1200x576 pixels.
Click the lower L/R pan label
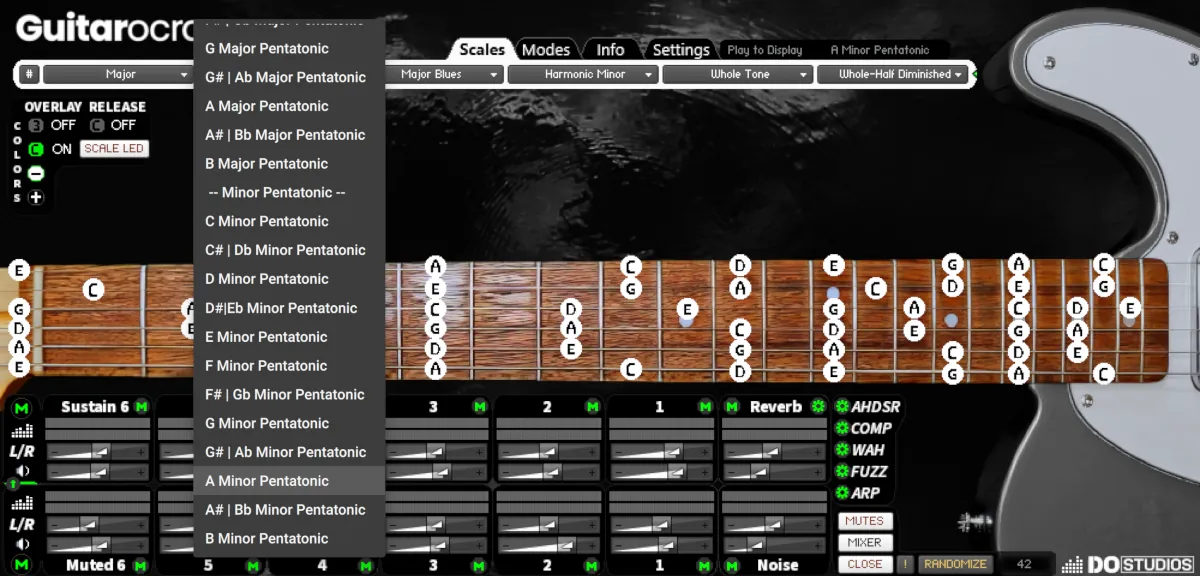[22, 524]
